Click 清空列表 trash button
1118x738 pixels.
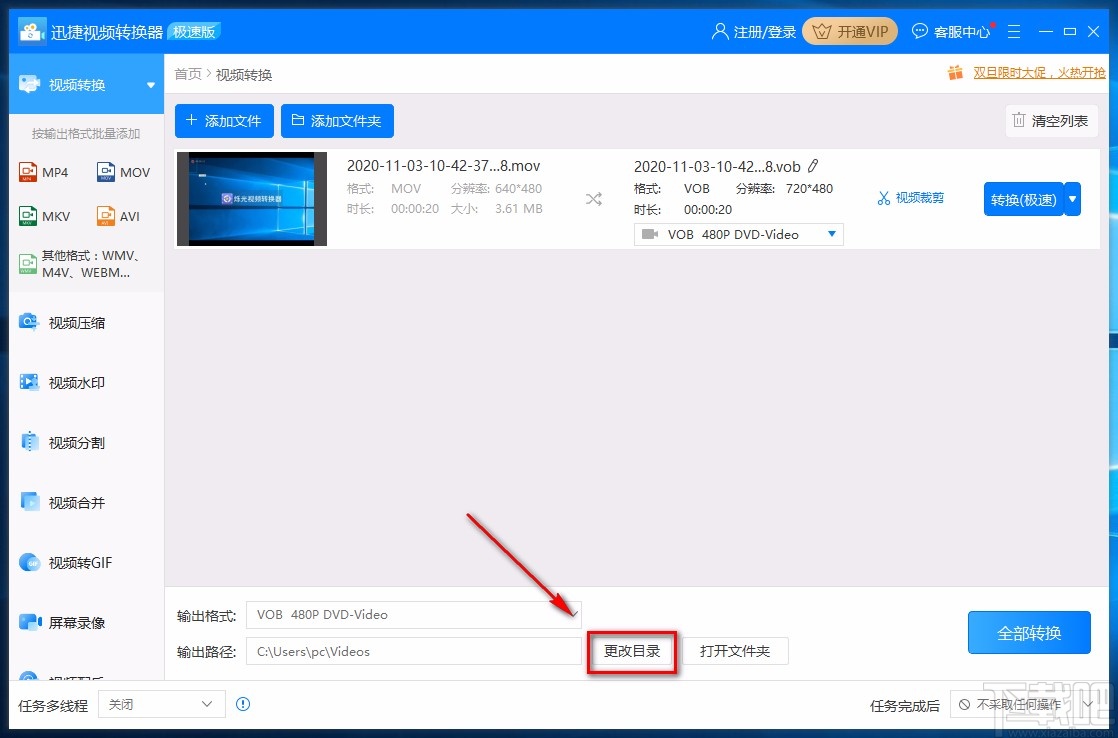point(1051,121)
